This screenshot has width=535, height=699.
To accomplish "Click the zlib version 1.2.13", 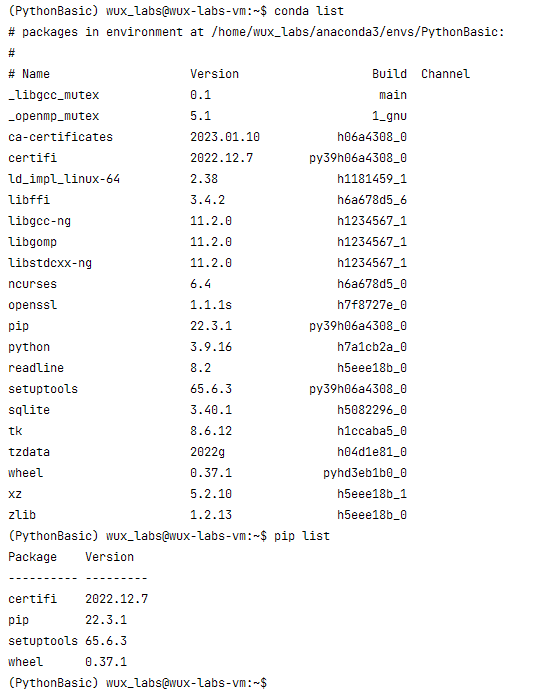I will (211, 515).
